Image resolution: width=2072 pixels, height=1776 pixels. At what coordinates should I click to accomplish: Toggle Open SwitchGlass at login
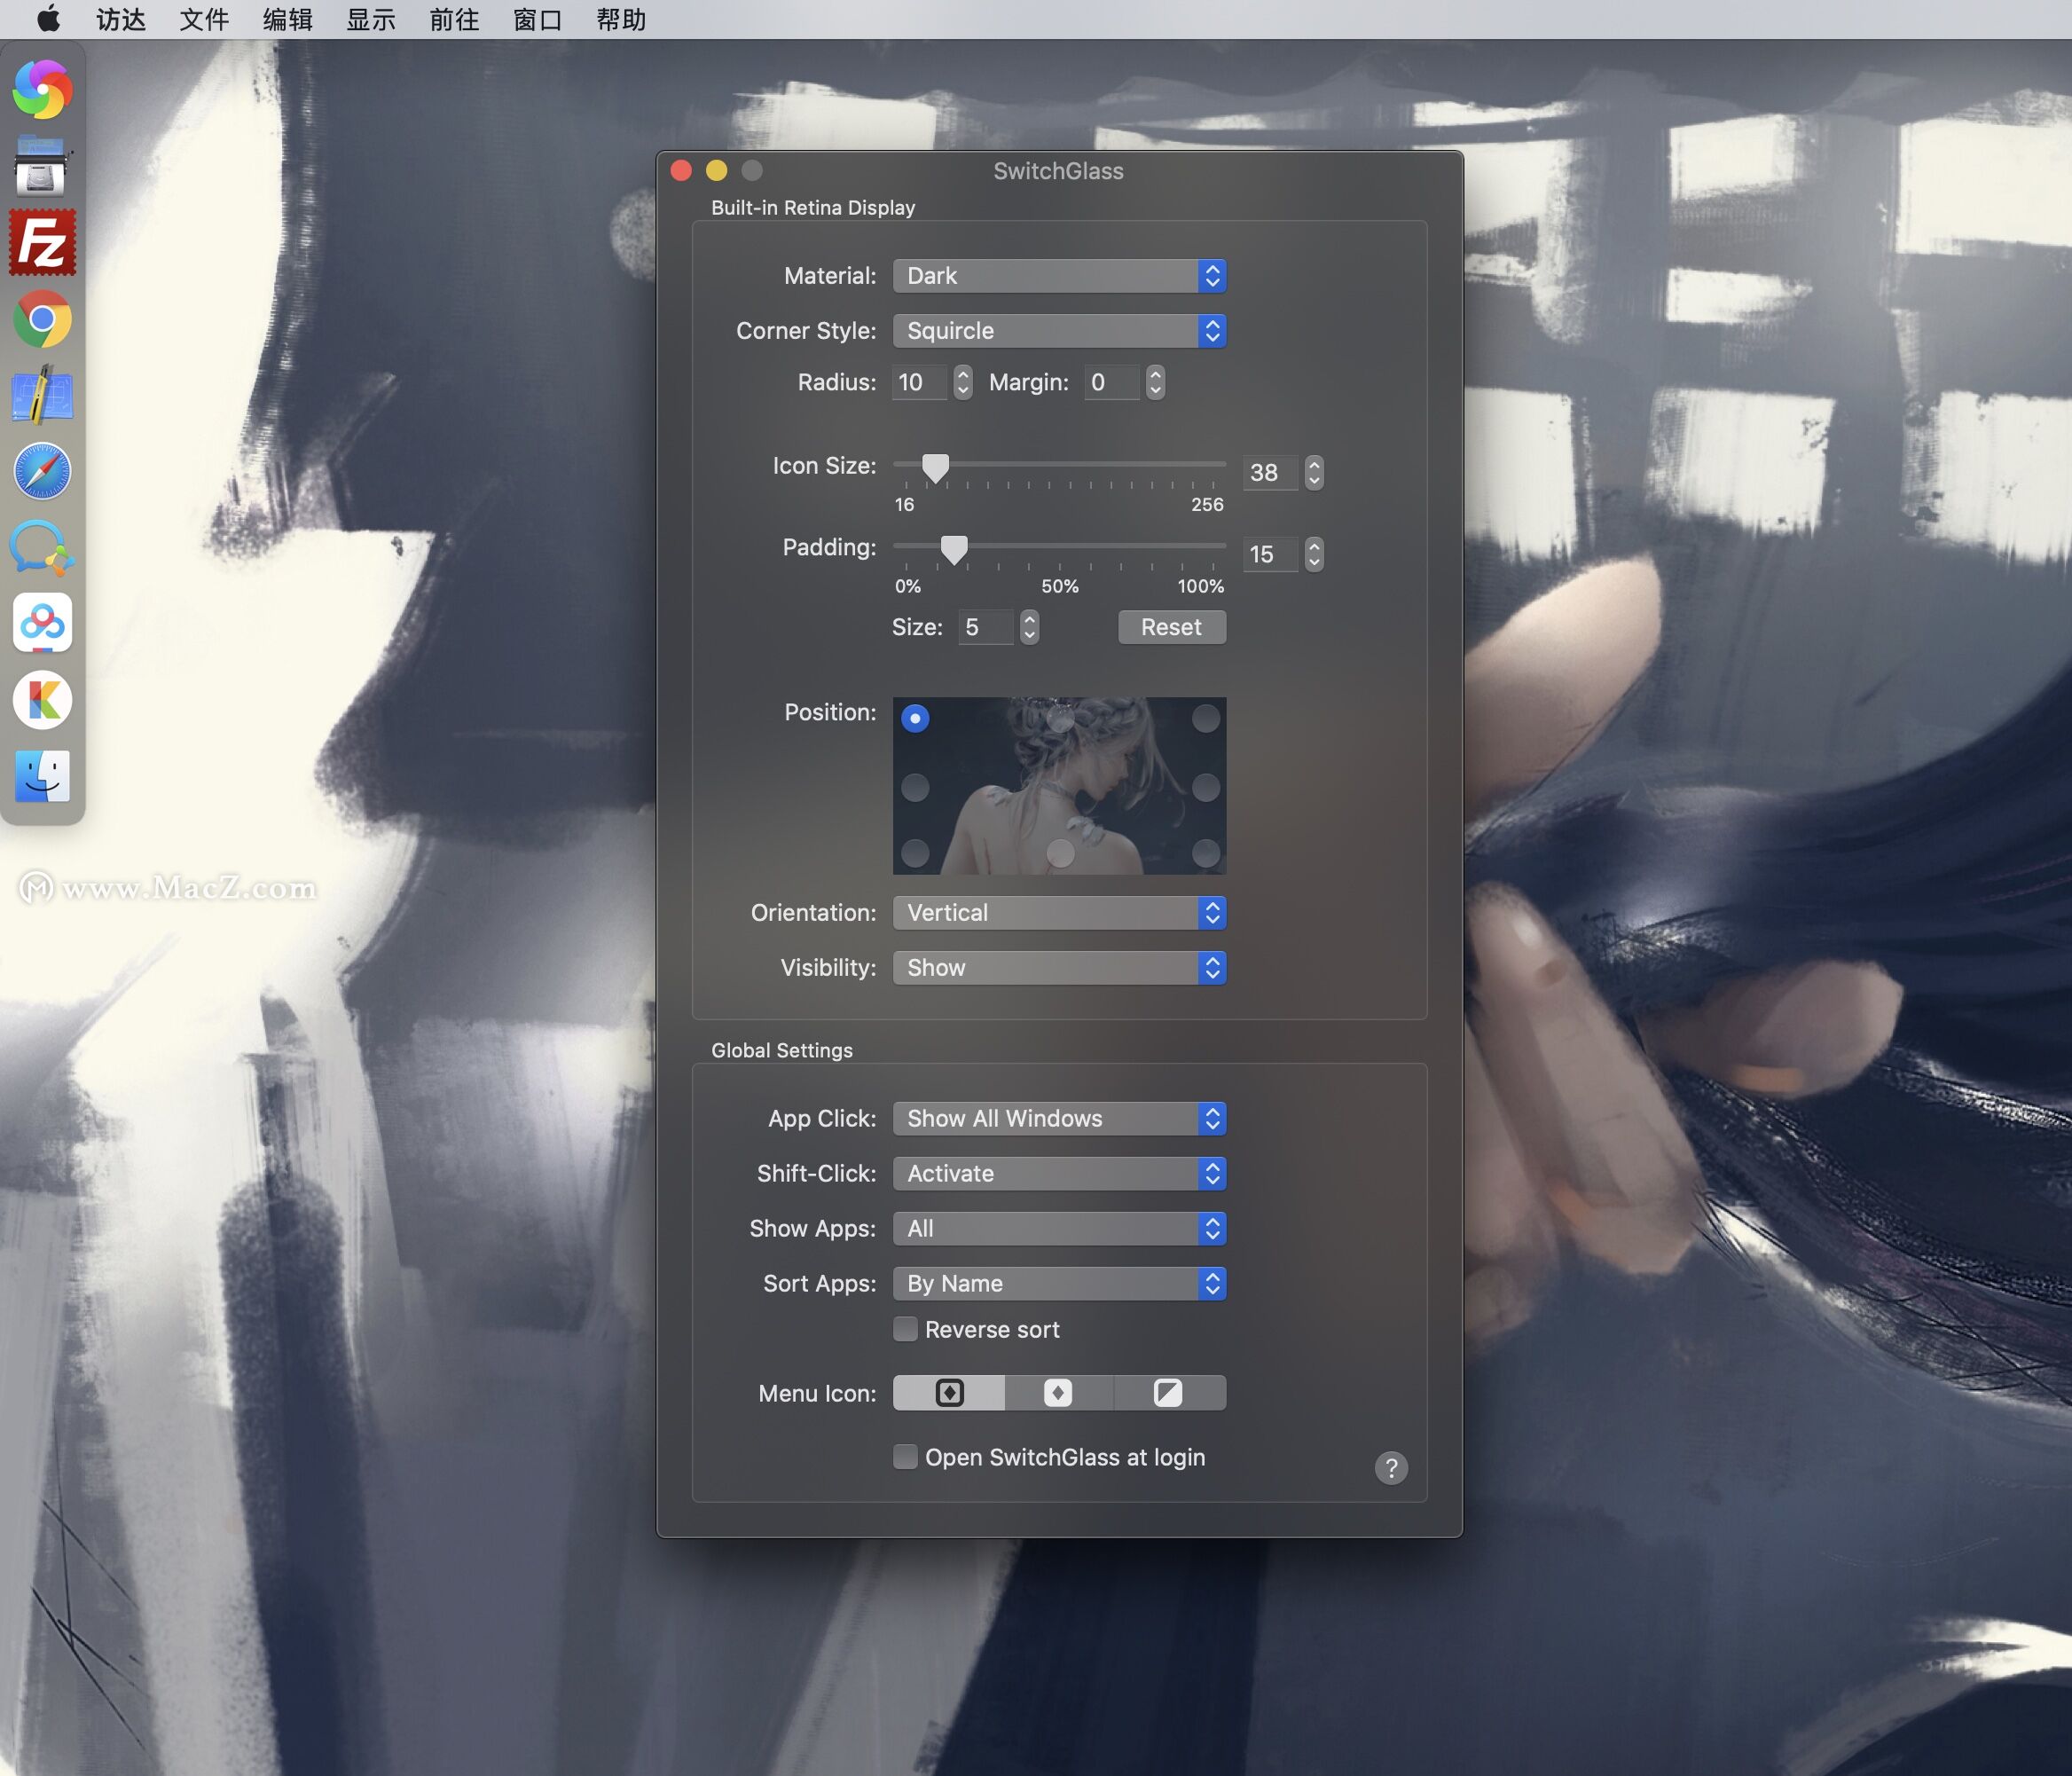(x=904, y=1458)
